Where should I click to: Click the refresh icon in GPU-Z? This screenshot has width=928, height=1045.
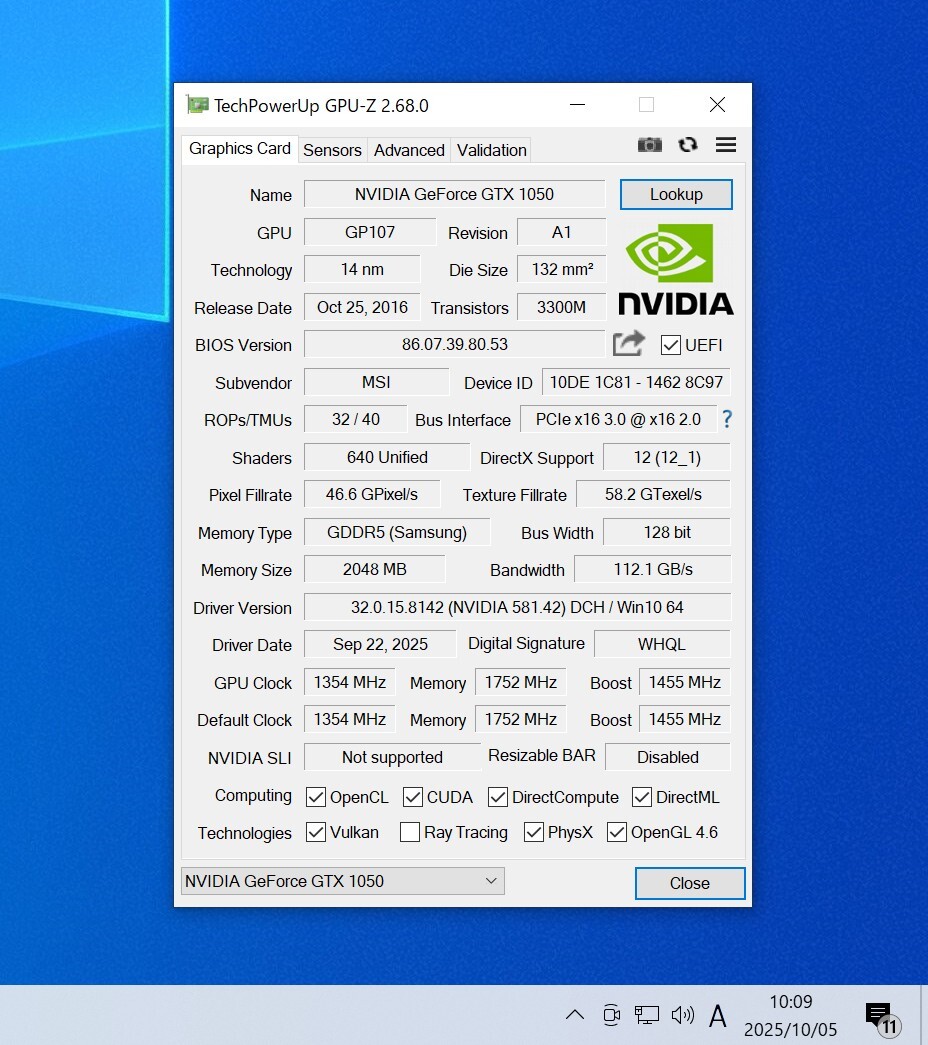tap(688, 145)
